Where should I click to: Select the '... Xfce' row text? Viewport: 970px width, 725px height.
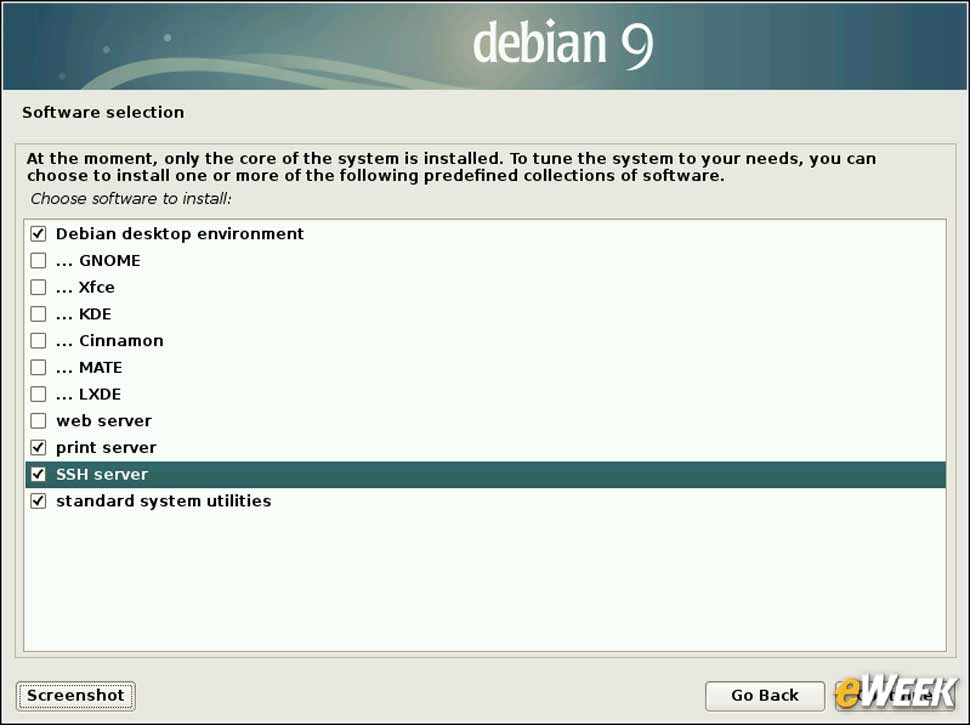[x=85, y=287]
